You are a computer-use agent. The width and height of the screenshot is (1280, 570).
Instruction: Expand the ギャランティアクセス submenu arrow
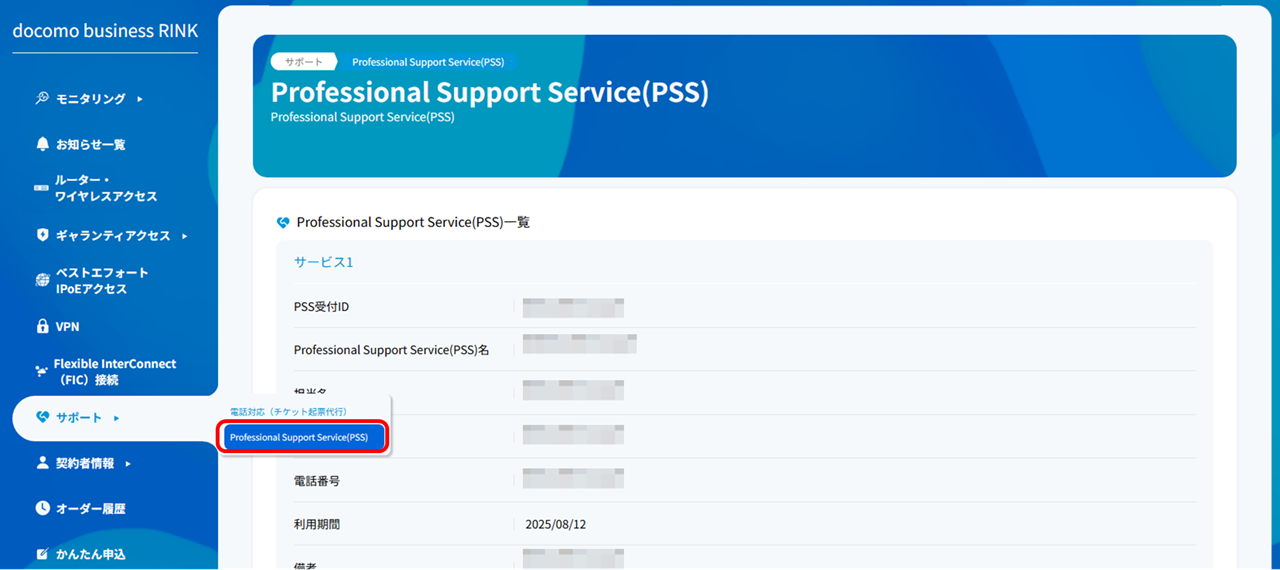184,236
